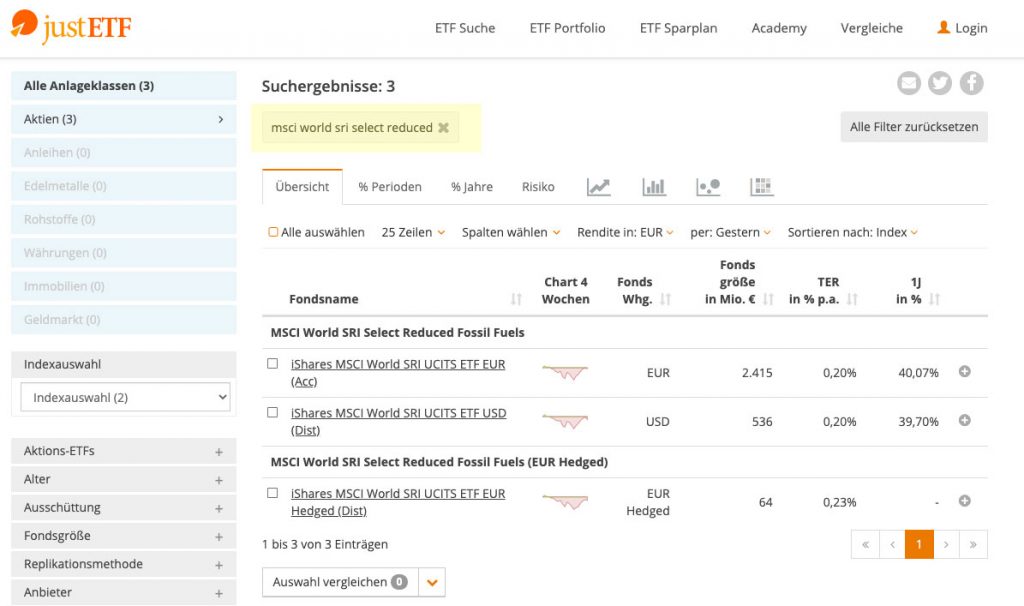Sort by 1J in % column arrows
The image size is (1024, 606).
pos(934,299)
